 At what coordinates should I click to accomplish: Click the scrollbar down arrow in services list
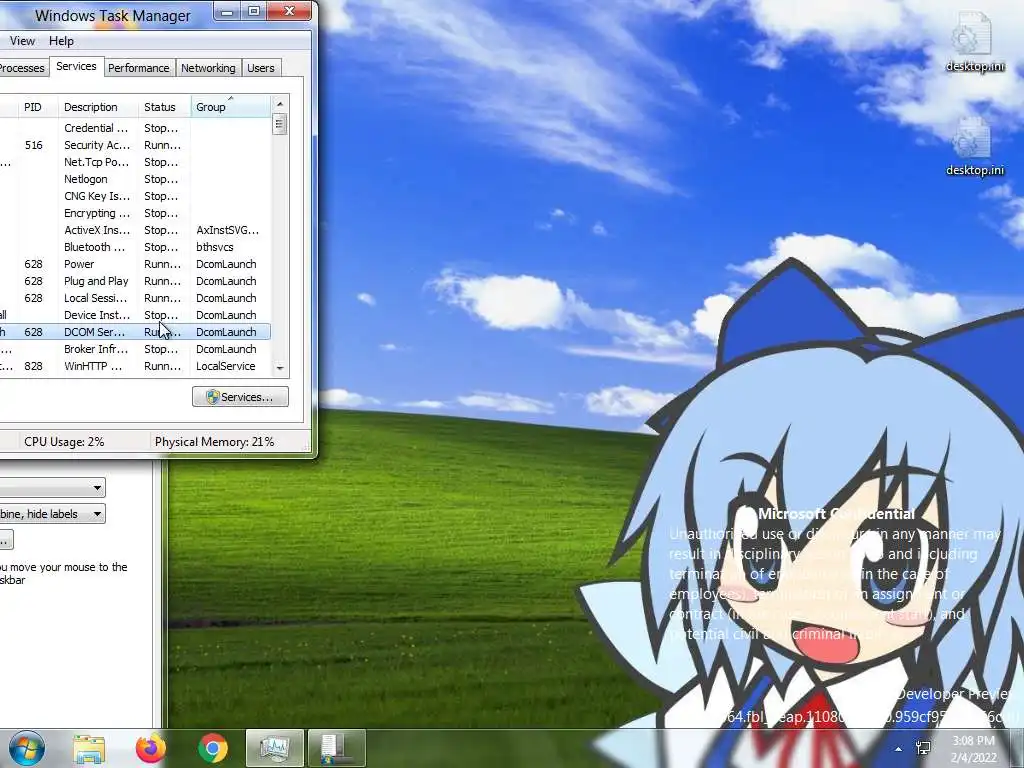[x=280, y=368]
